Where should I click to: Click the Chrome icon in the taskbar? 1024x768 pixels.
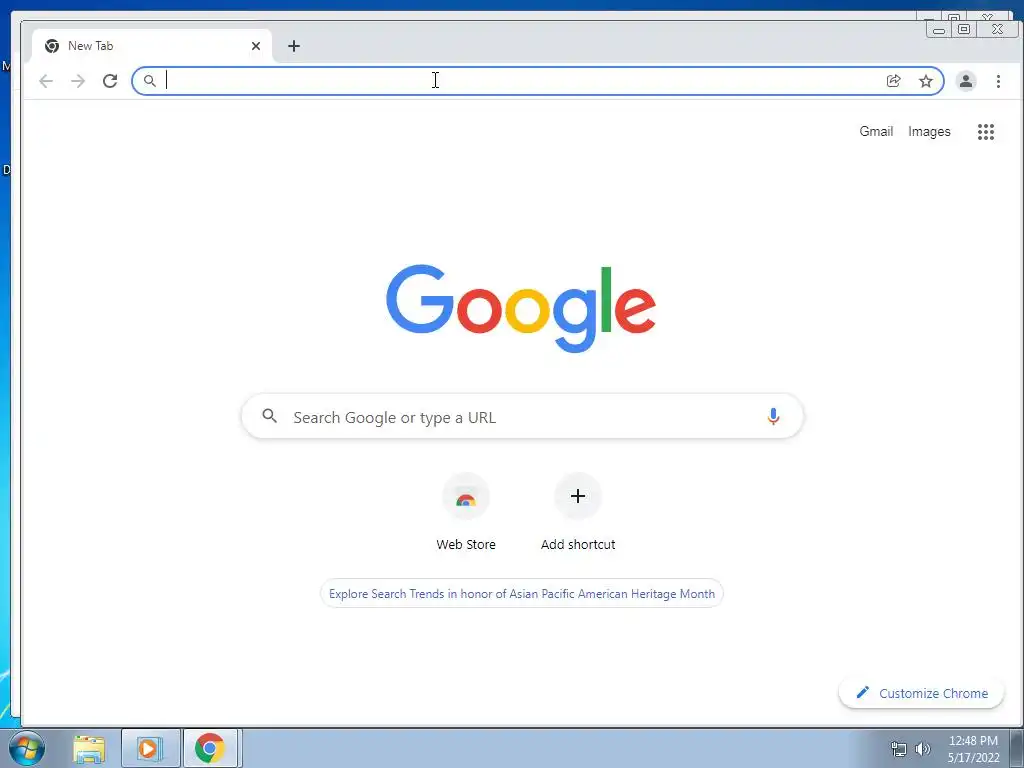(x=210, y=749)
